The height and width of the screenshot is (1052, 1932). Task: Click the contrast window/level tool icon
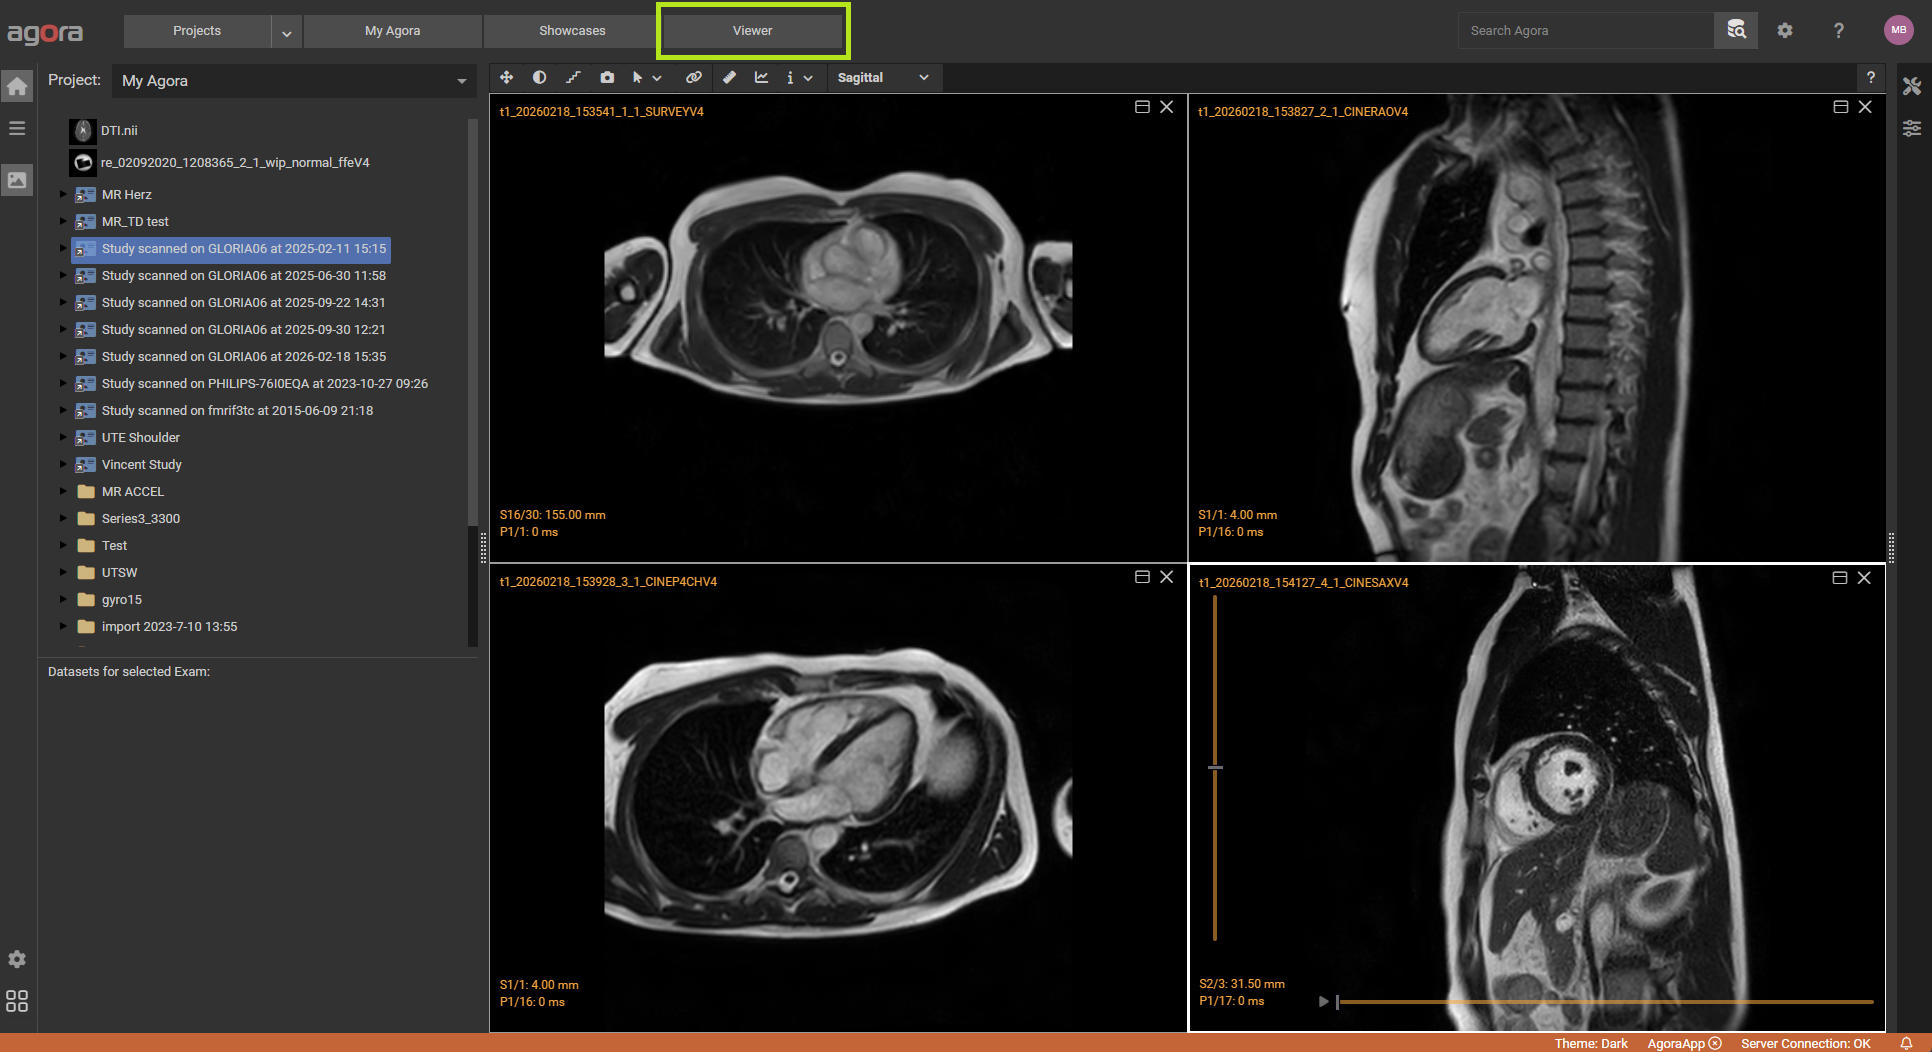click(x=539, y=77)
